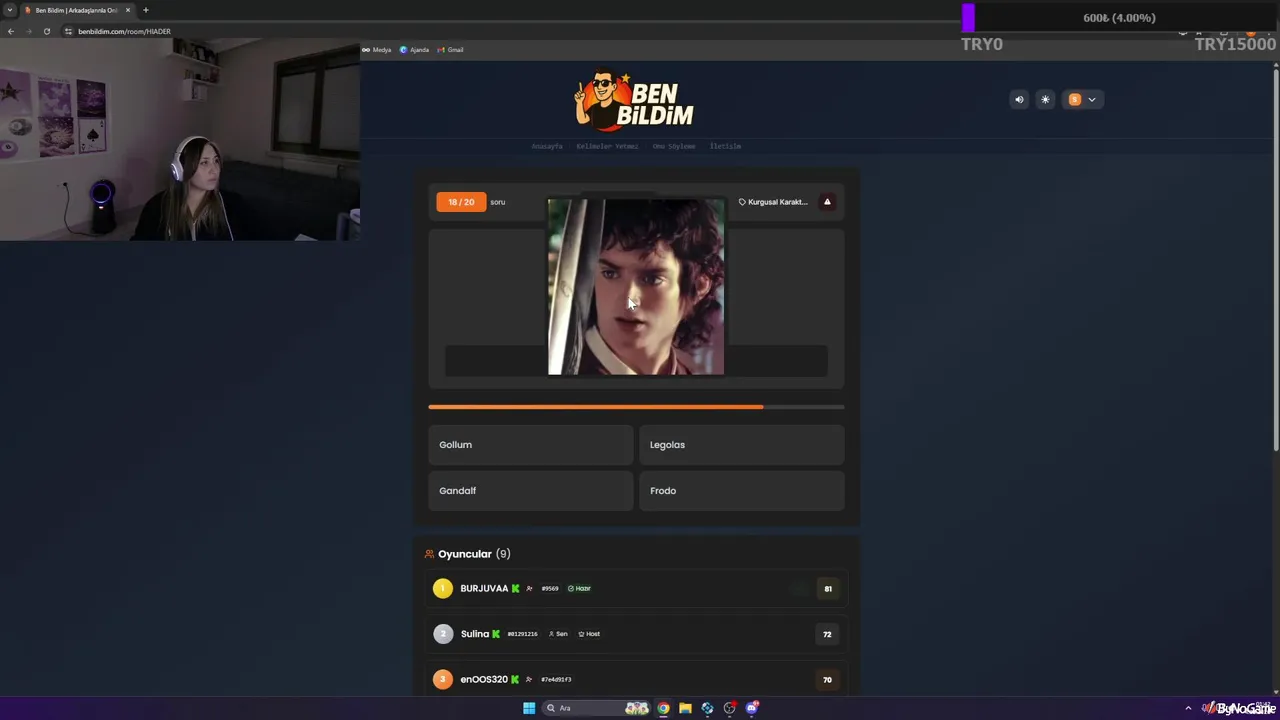
Task: Click the first-place gold rank badge
Action: point(443,588)
